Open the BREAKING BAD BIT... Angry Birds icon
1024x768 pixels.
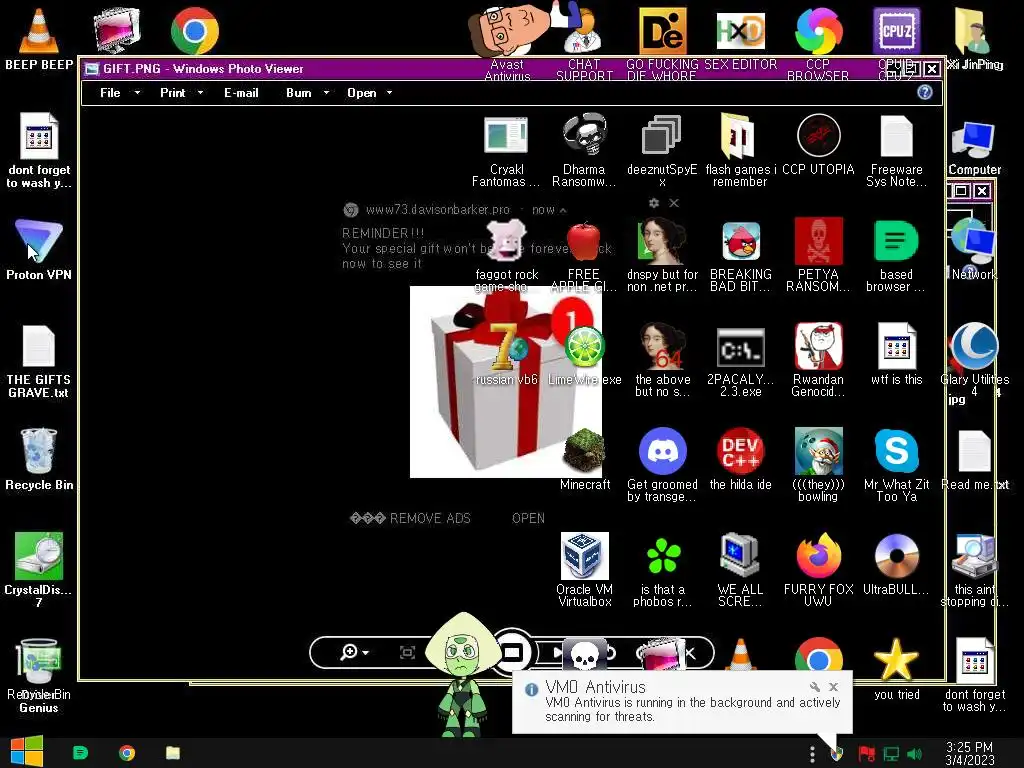click(x=741, y=242)
